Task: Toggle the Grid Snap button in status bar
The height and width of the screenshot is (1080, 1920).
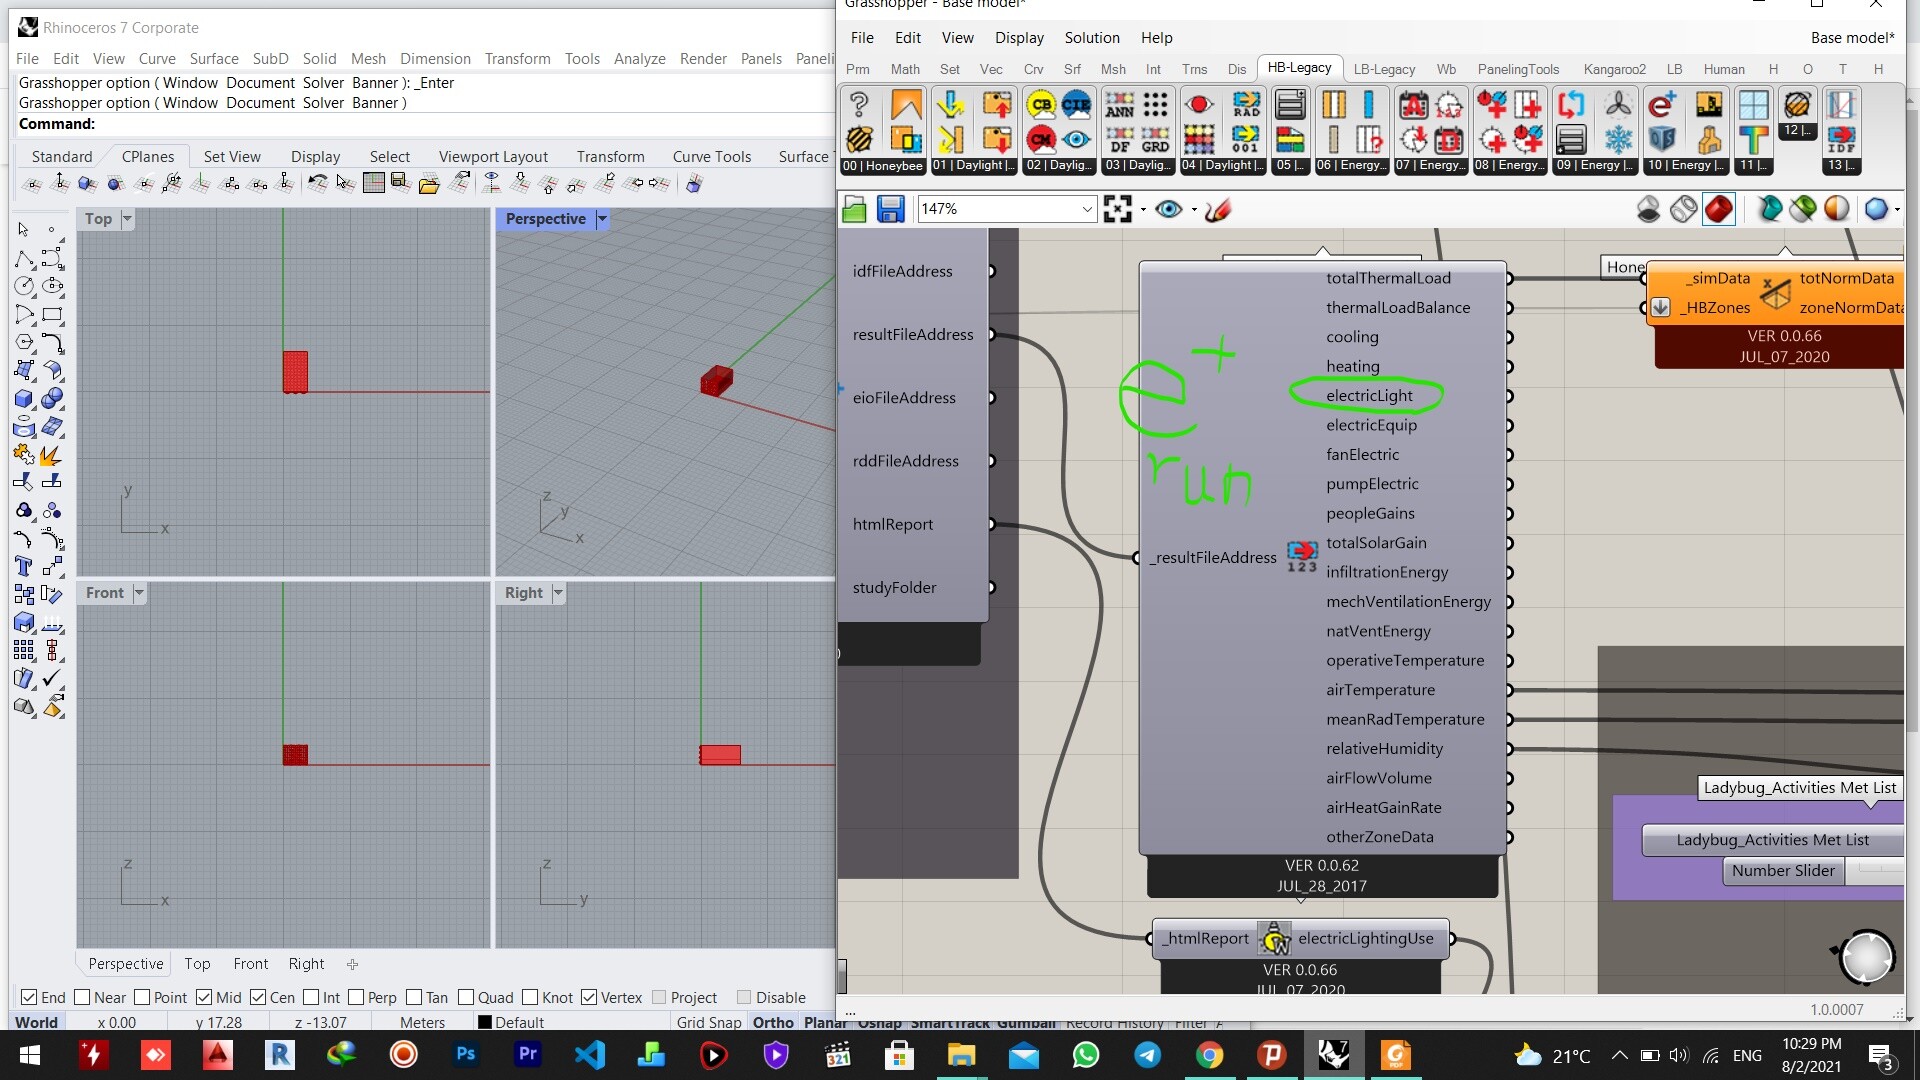Action: [x=709, y=1022]
